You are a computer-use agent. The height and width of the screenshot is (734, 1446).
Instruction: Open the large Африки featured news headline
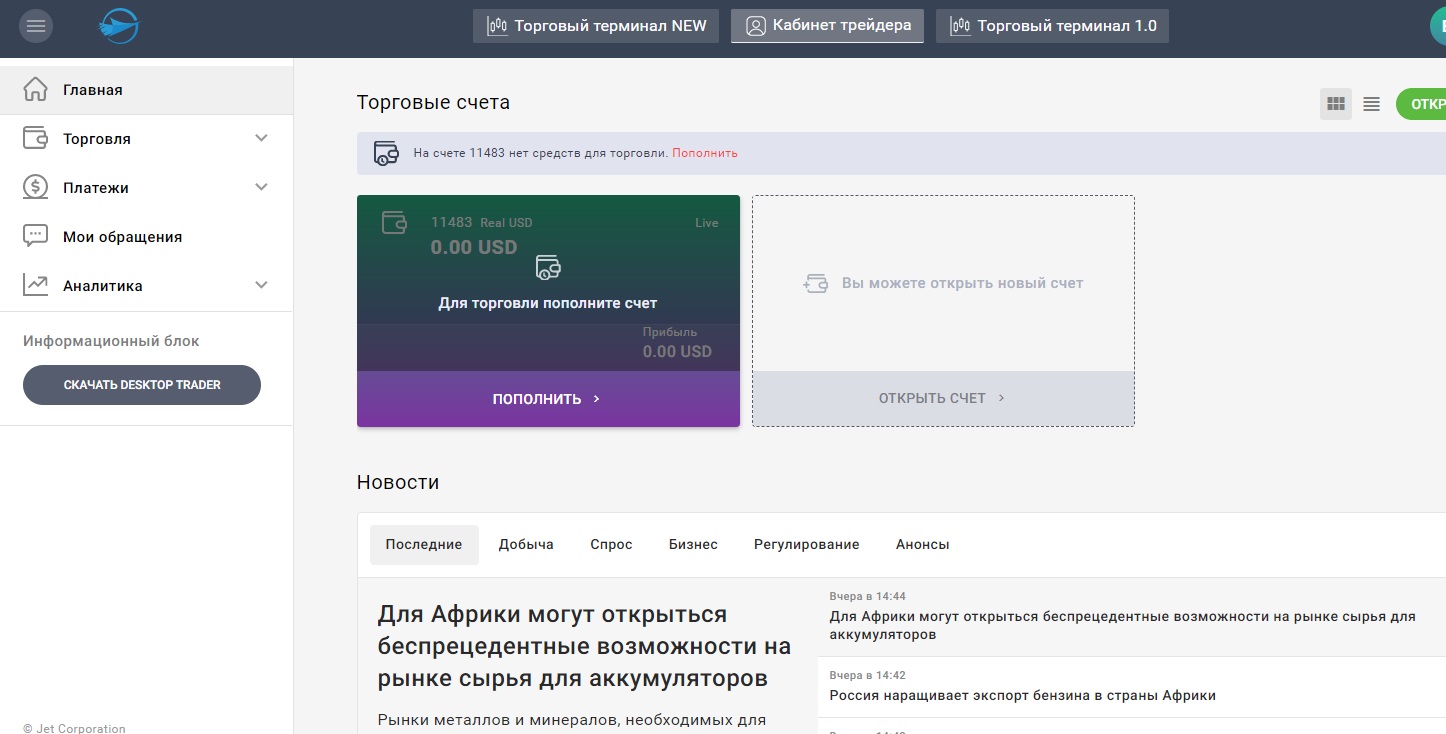pos(584,646)
